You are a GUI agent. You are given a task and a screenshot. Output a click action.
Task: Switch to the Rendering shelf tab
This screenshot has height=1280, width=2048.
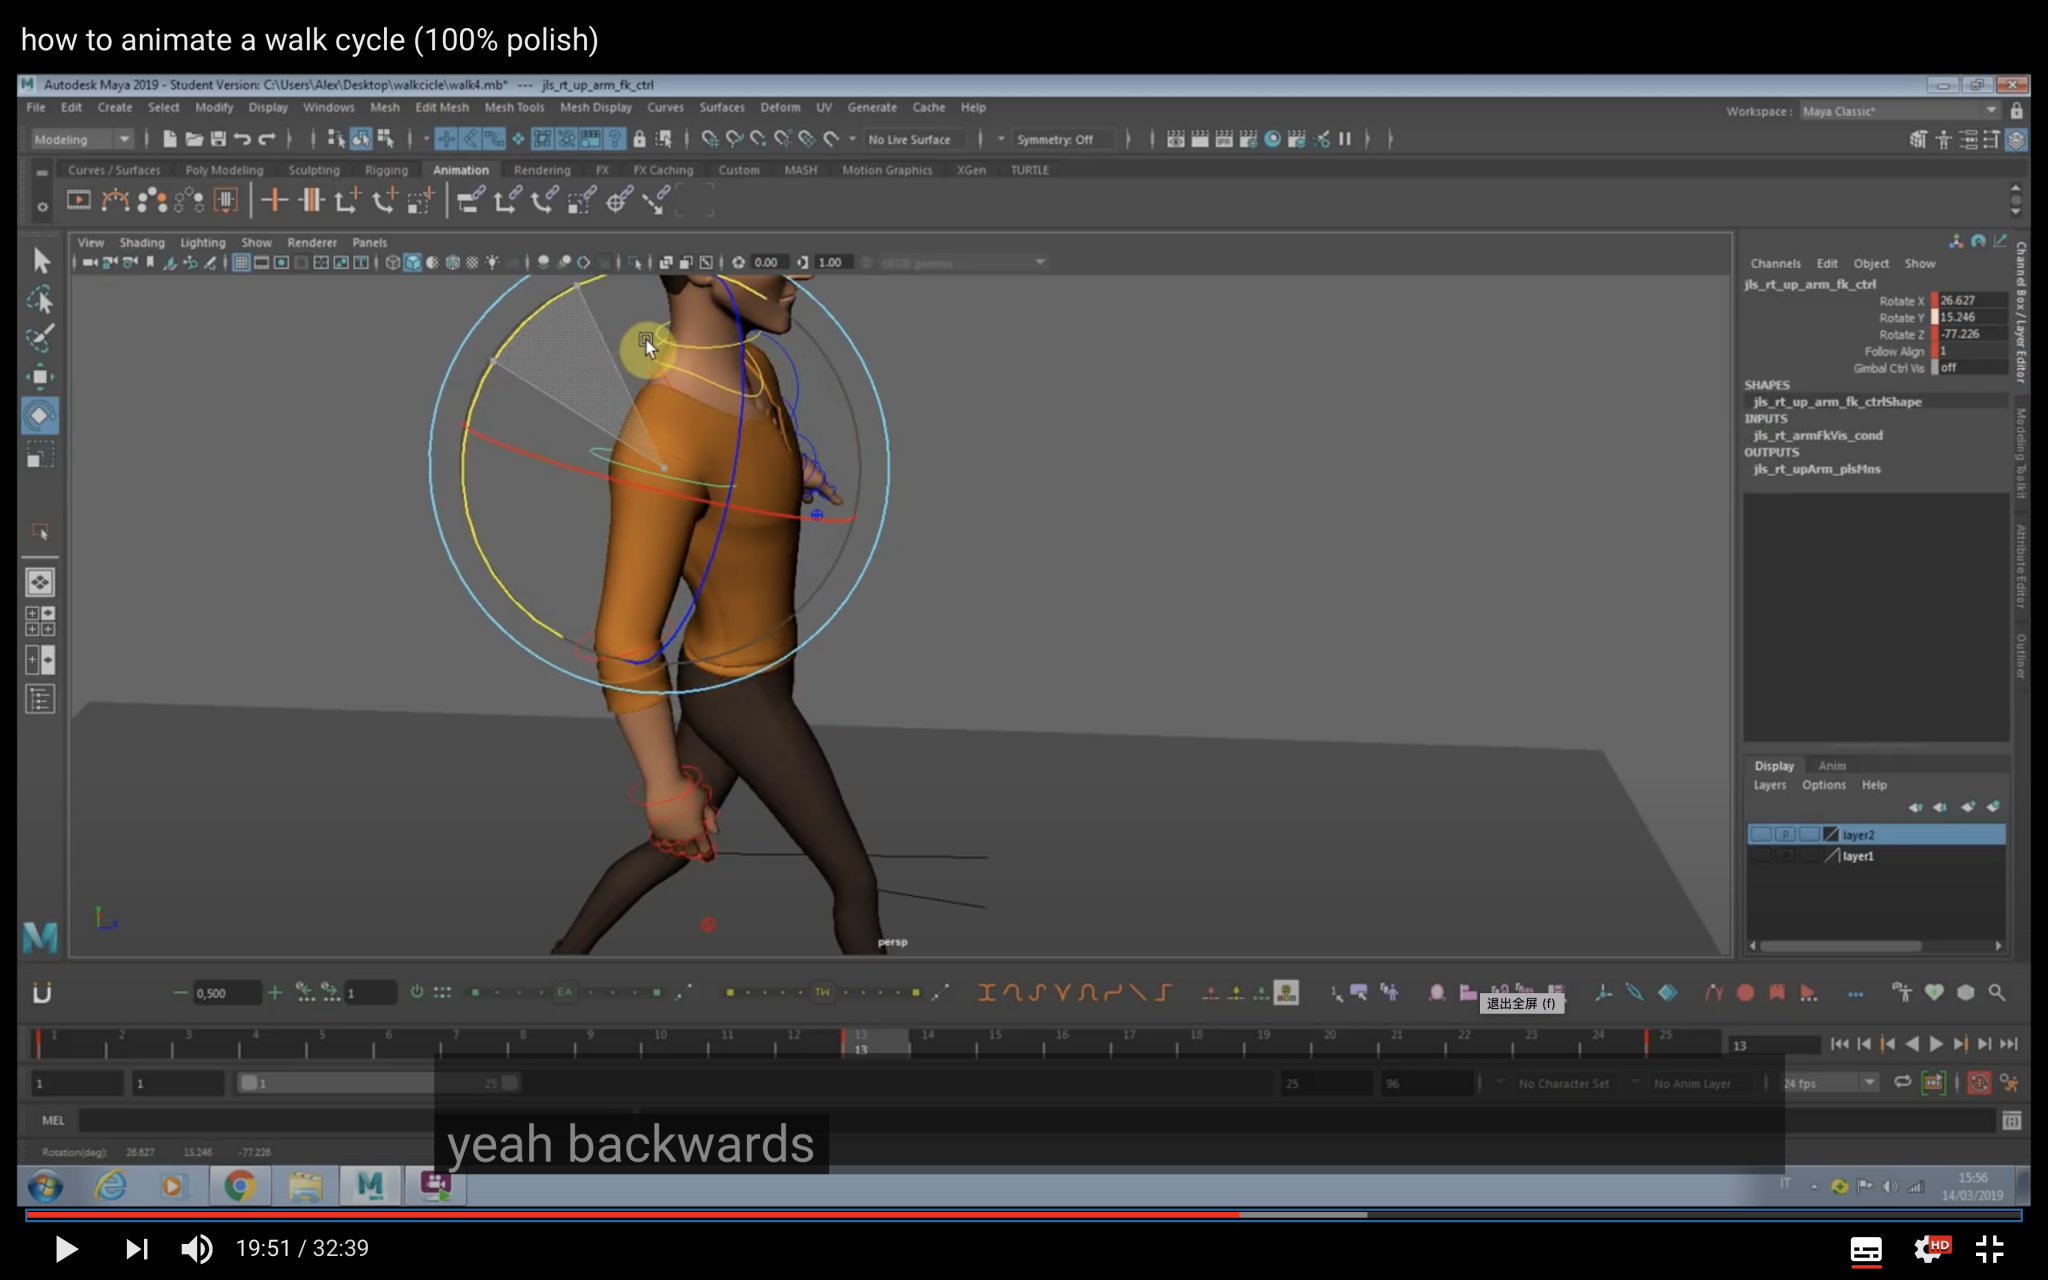tap(542, 170)
